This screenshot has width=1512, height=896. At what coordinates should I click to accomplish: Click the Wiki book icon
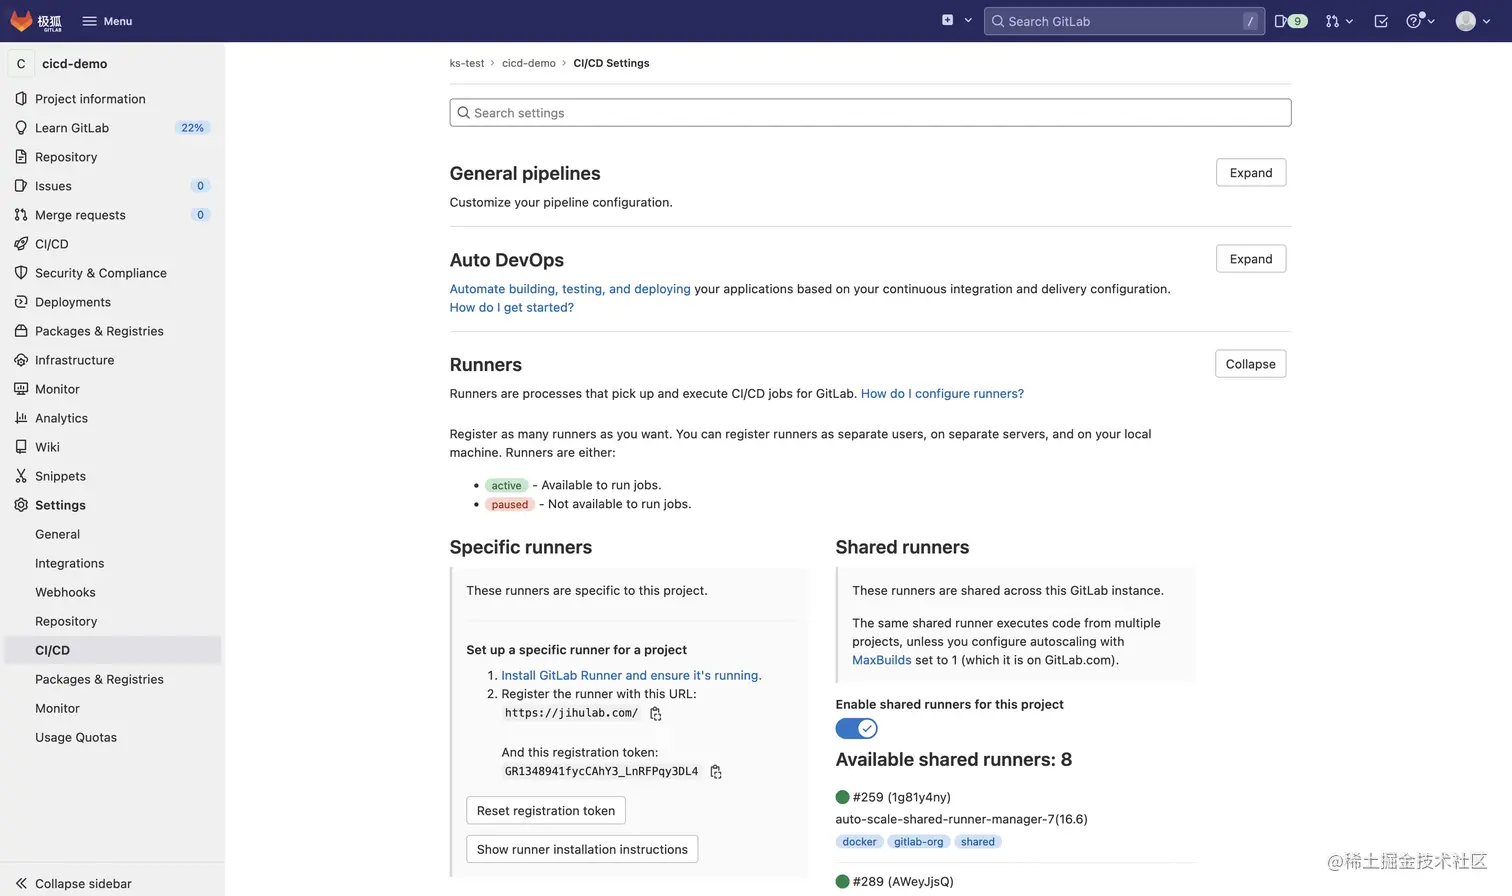point(21,447)
